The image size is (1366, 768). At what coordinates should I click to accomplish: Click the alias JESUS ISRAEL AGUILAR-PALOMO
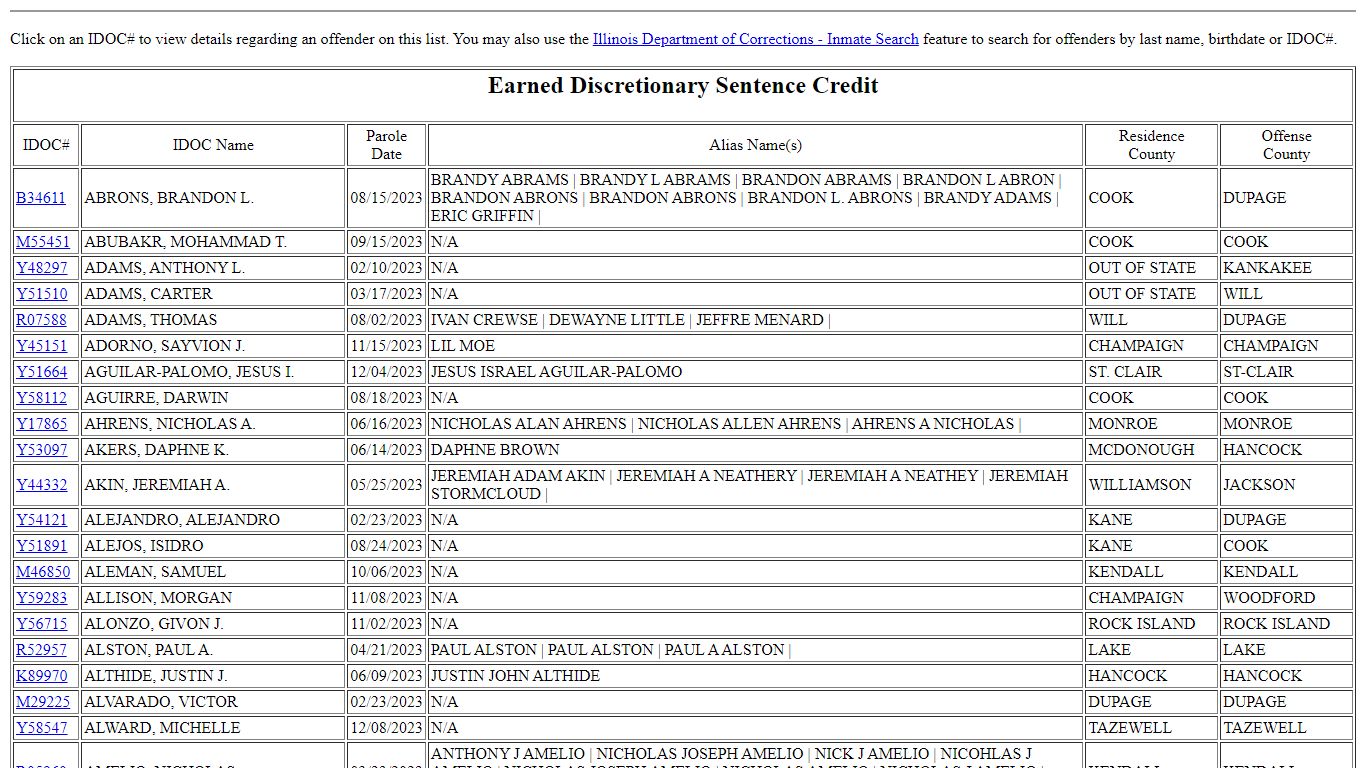click(x=556, y=372)
